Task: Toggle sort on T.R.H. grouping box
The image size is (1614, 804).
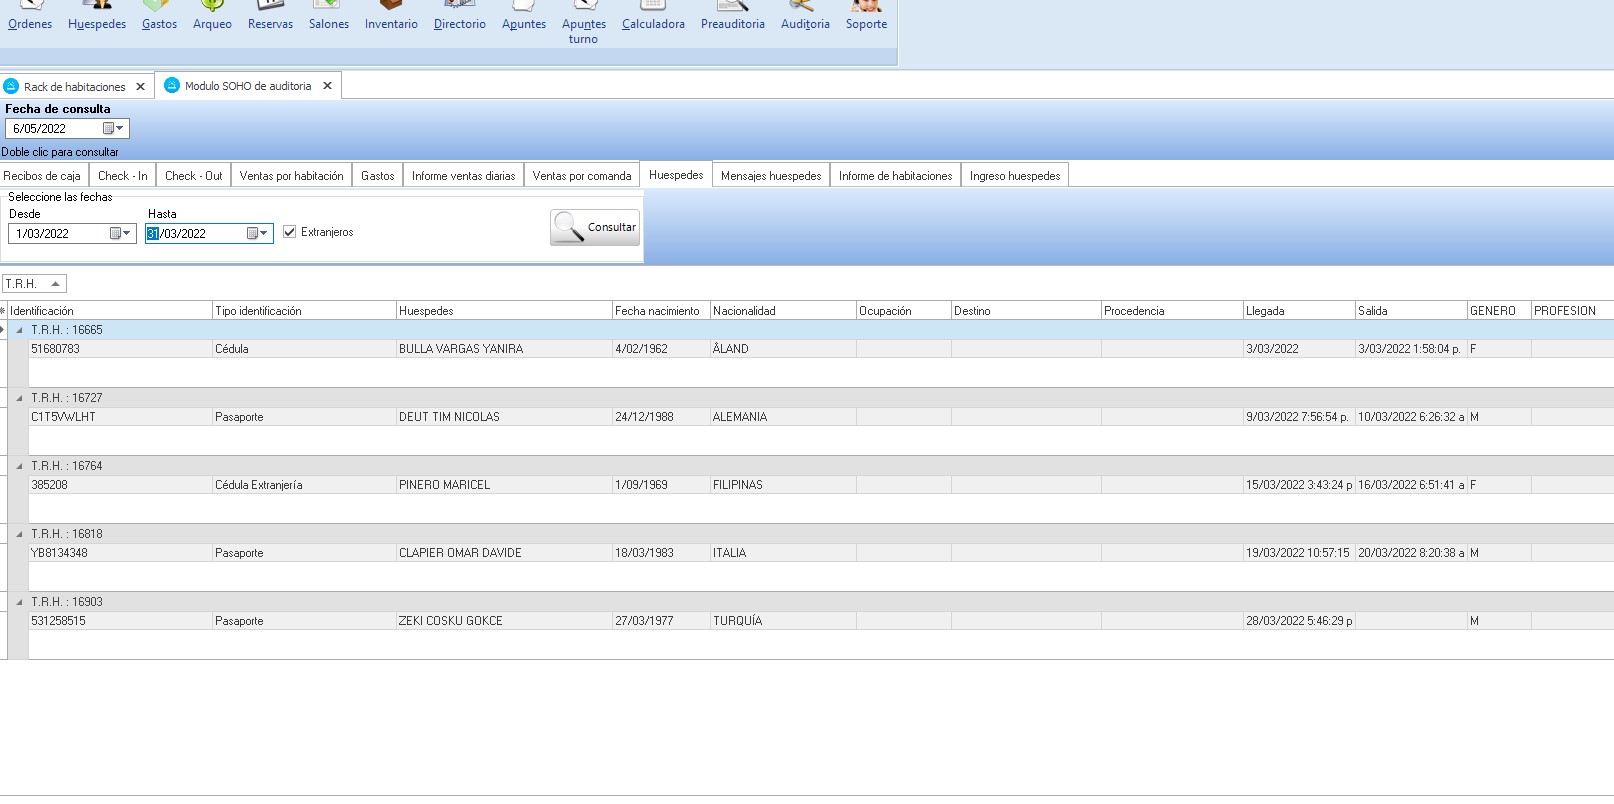Action: [x=34, y=284]
